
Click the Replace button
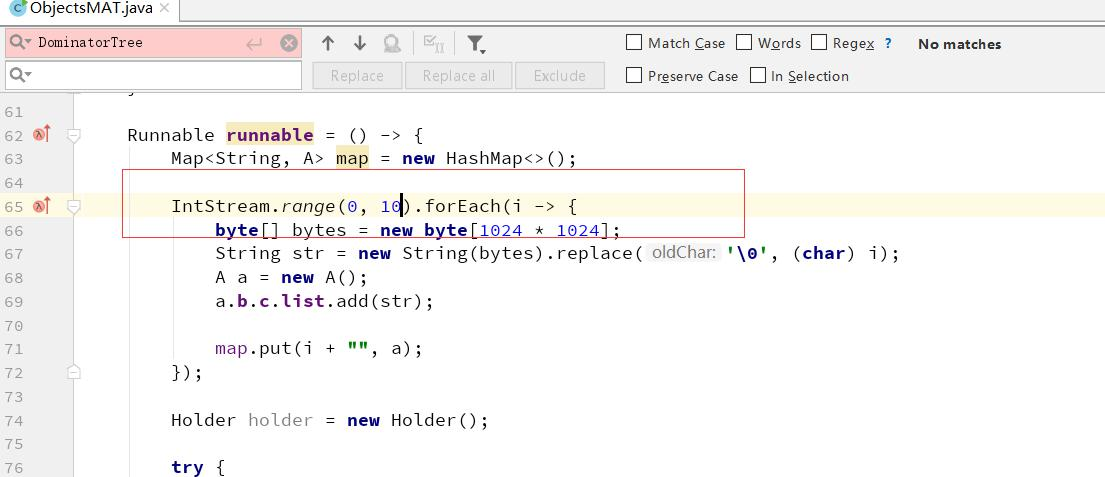pos(357,76)
